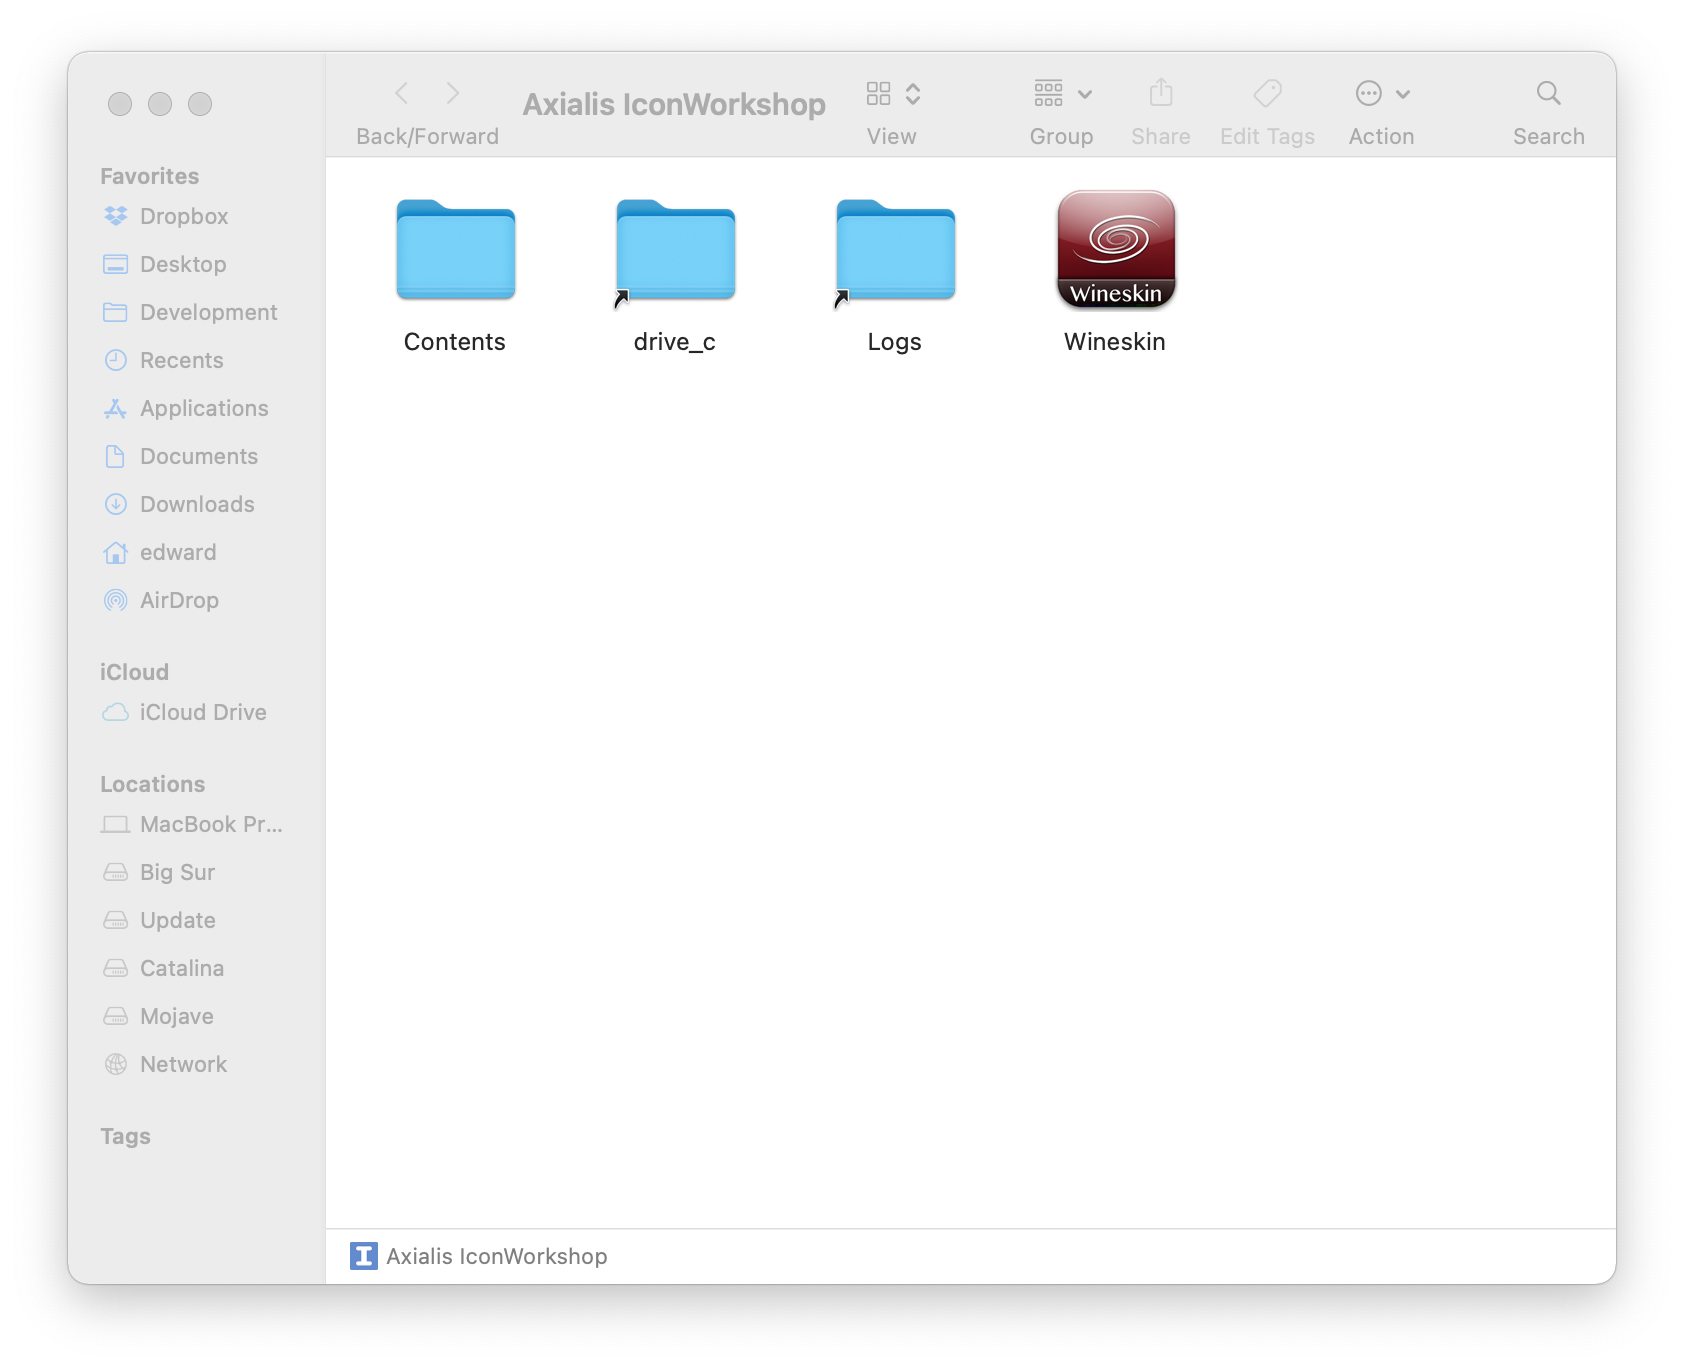This screenshot has height=1368, width=1684.
Task: Click the Action ellipsis icon
Action: [1369, 94]
